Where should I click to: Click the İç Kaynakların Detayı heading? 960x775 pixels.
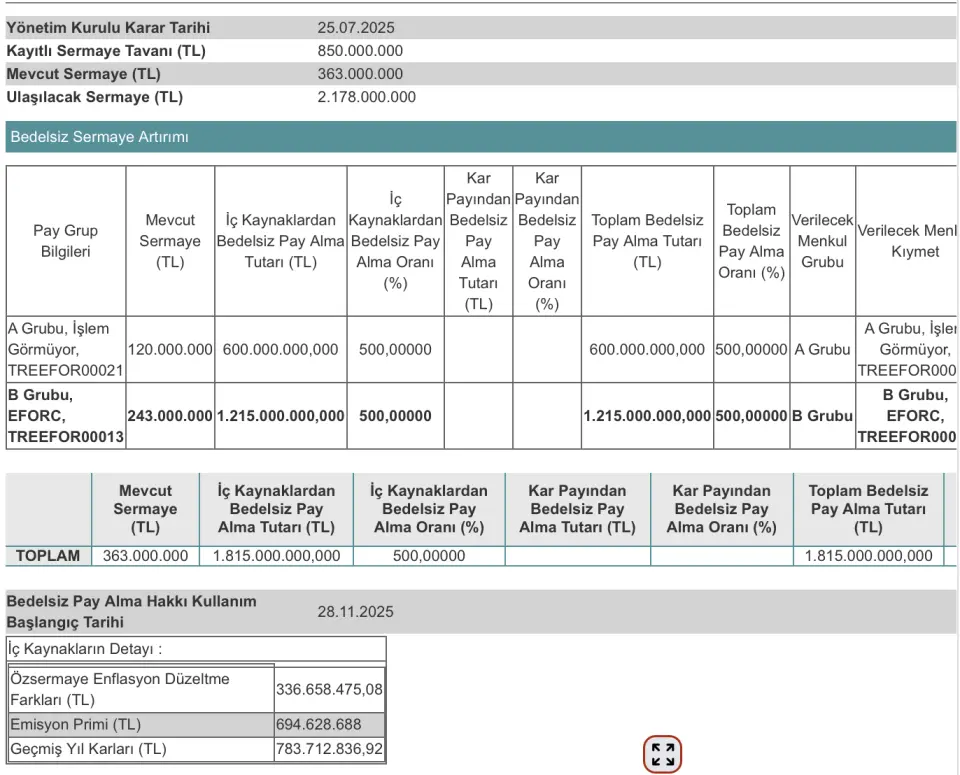85,649
